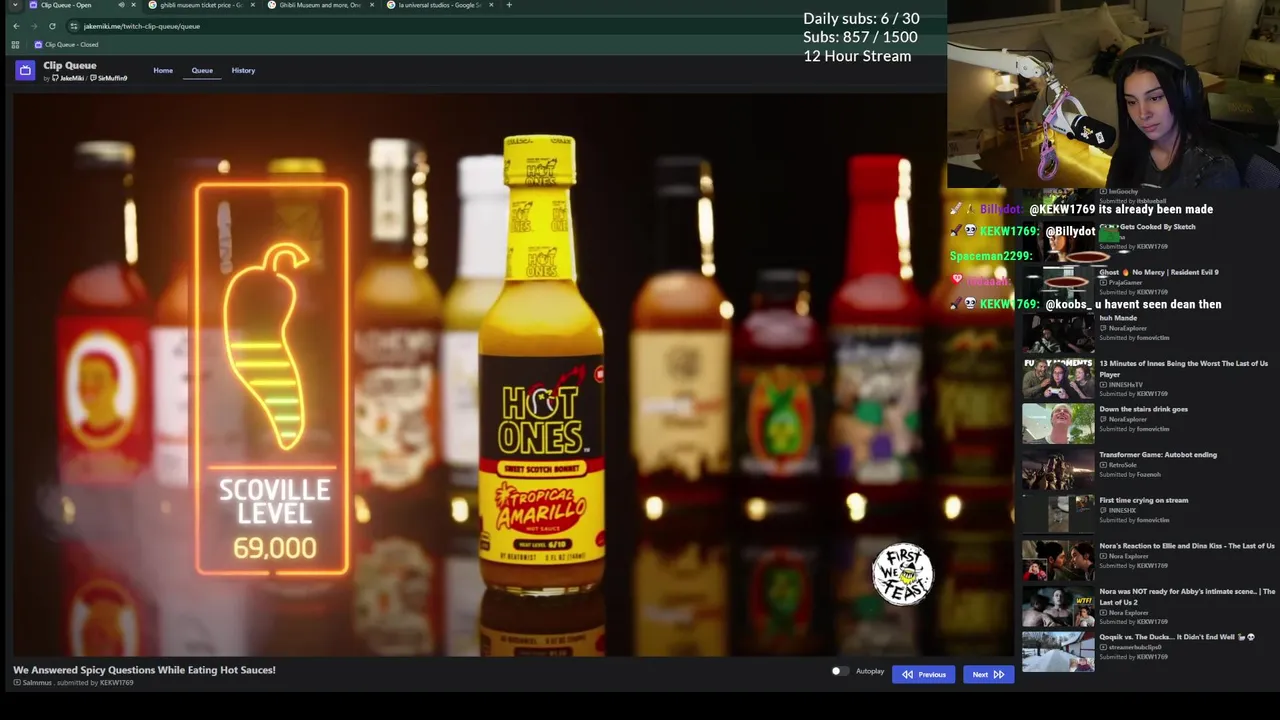This screenshot has width=1280, height=720.
Task: Mute the Clip Queue tab audio icon
Action: click(x=121, y=5)
